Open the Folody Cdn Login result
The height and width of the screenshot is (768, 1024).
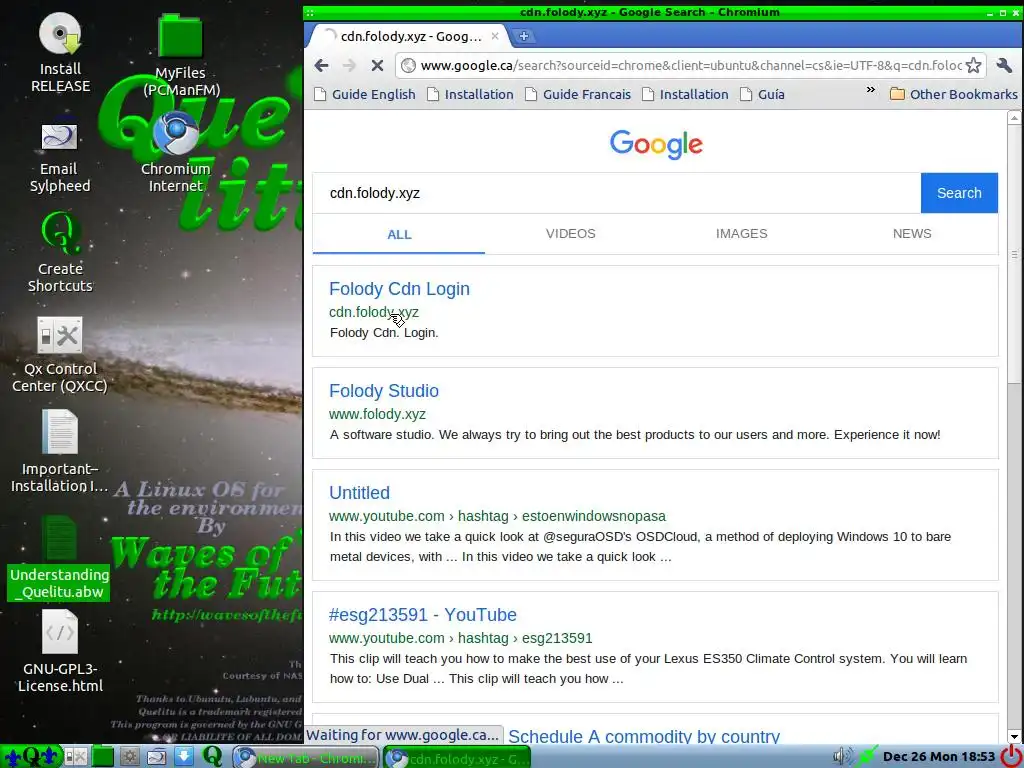pos(399,289)
